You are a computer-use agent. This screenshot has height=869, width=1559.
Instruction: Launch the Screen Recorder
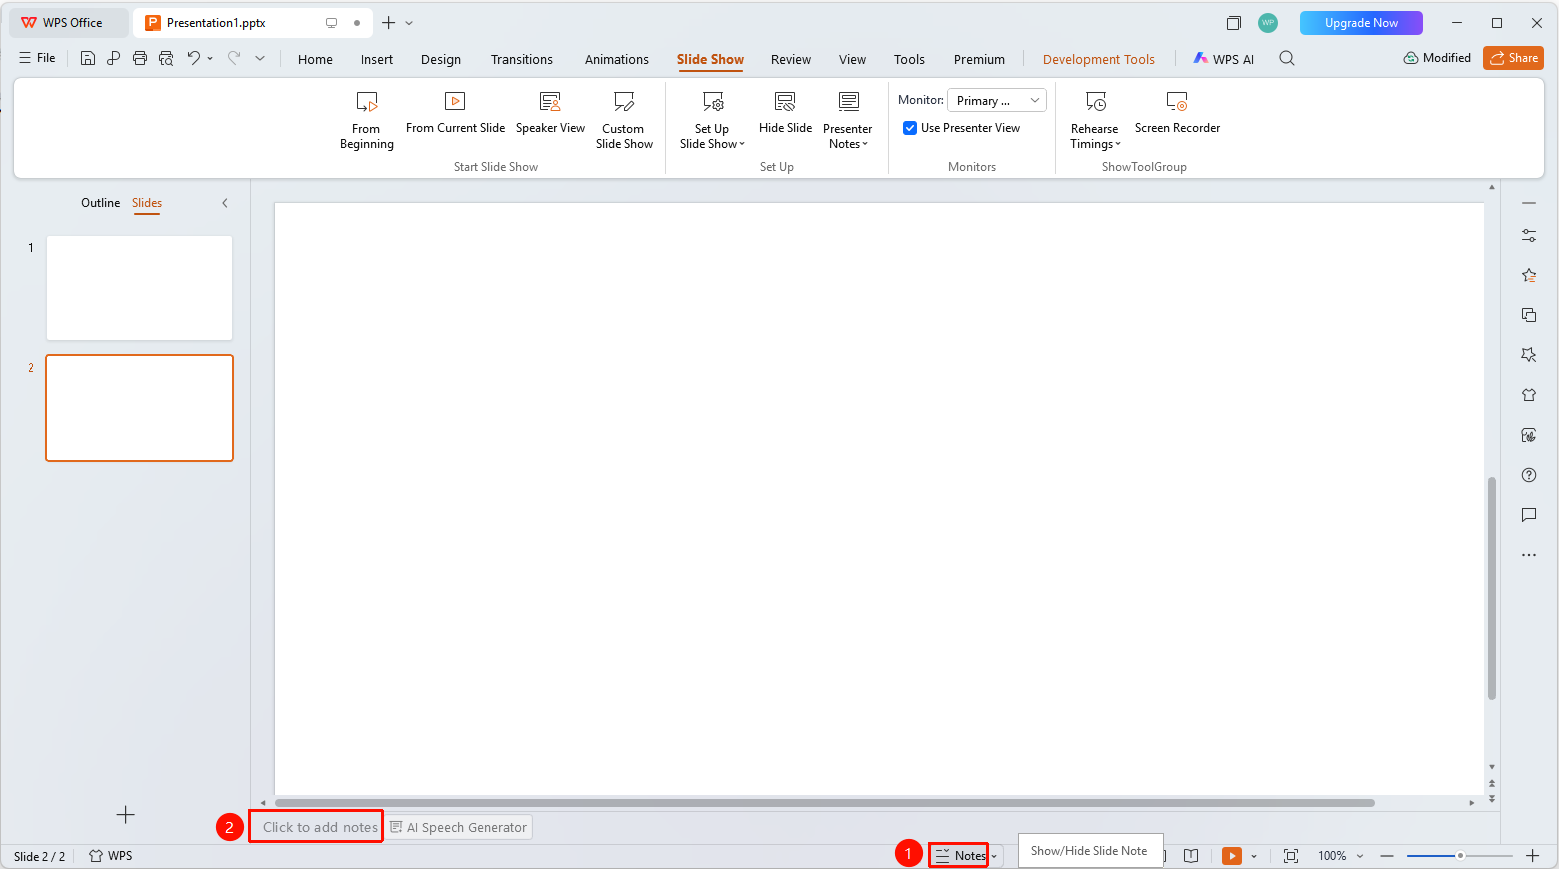1177,113
